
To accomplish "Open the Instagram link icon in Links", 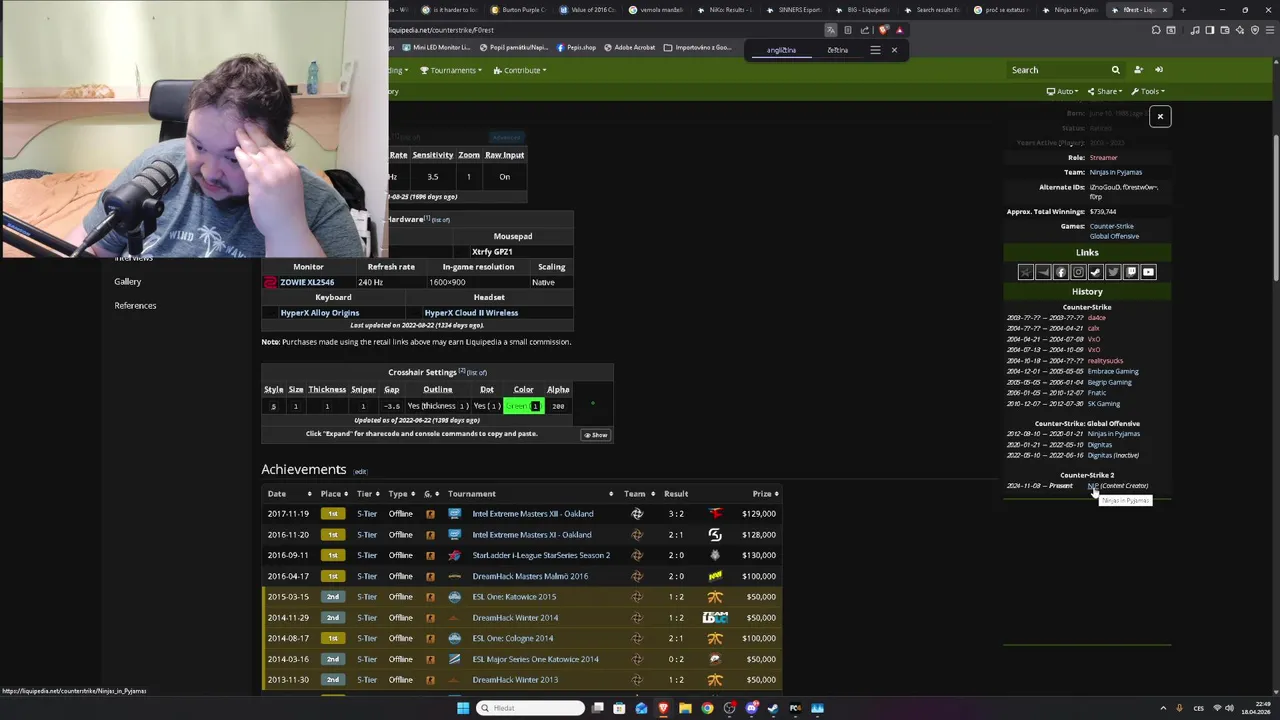I will (1078, 272).
